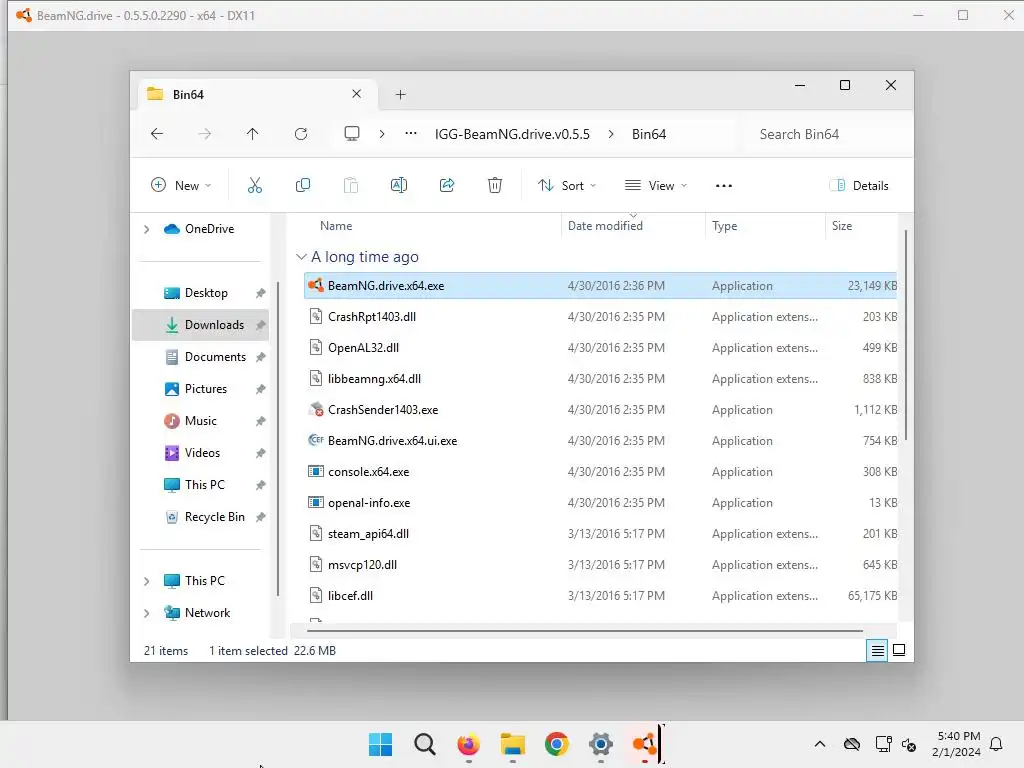
Task: Switch to details list view icon in status bar
Action: pos(877,650)
